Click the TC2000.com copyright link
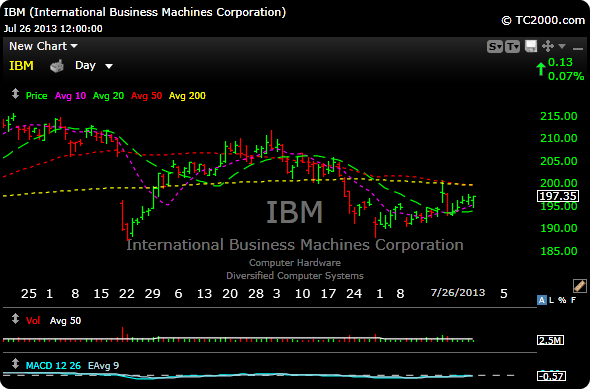 (543, 20)
